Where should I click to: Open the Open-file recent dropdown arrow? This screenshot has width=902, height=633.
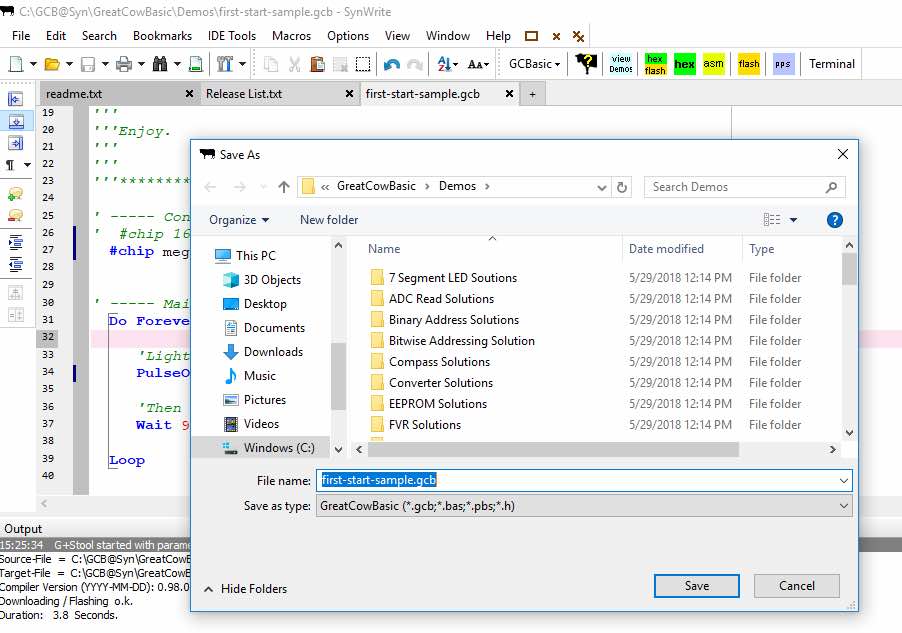[70, 64]
